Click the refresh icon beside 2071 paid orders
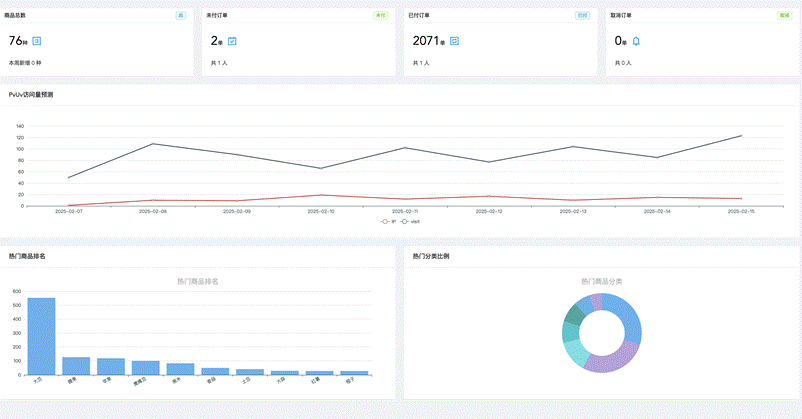Image resolution: width=802 pixels, height=419 pixels. pyautogui.click(x=454, y=41)
